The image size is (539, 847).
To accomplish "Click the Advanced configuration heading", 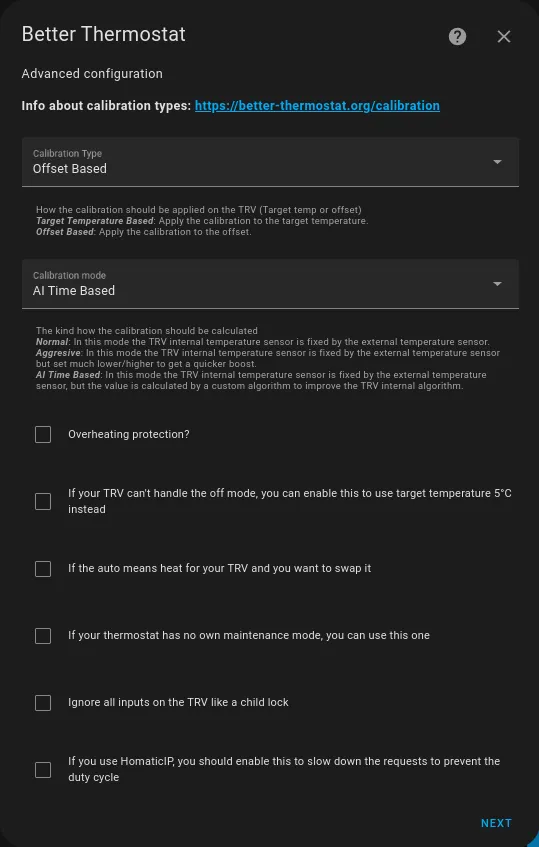I will [92, 73].
